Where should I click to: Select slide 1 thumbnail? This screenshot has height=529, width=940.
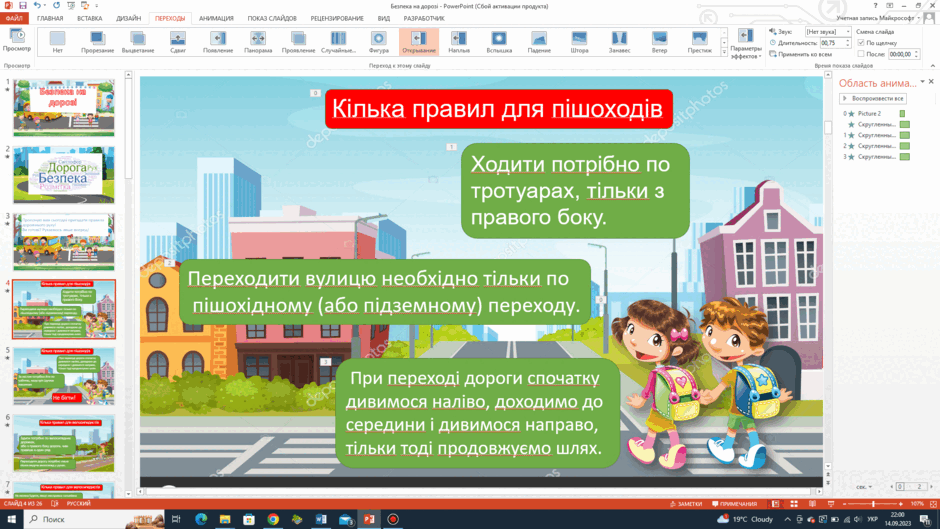(x=64, y=108)
